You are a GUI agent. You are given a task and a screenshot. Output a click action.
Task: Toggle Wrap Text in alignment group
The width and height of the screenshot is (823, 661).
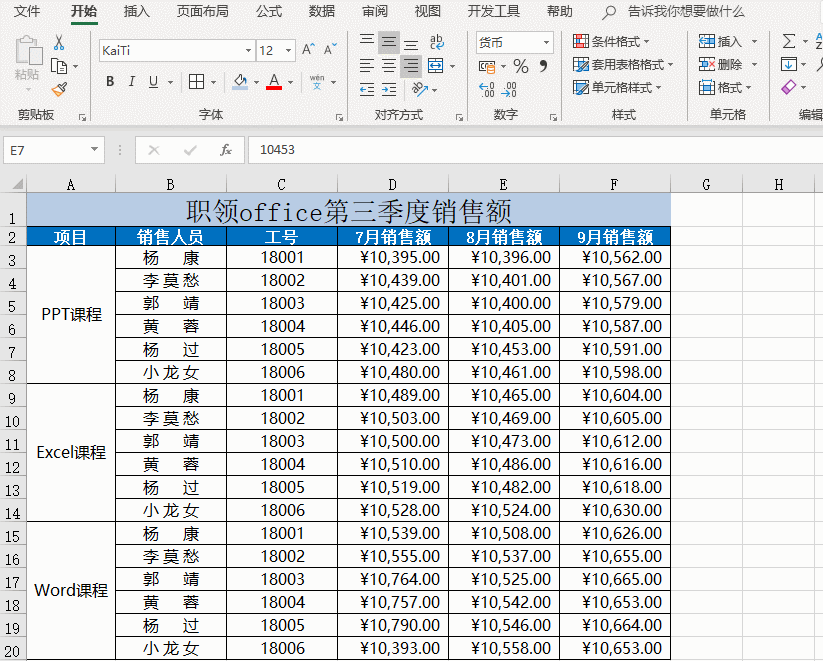(437, 43)
